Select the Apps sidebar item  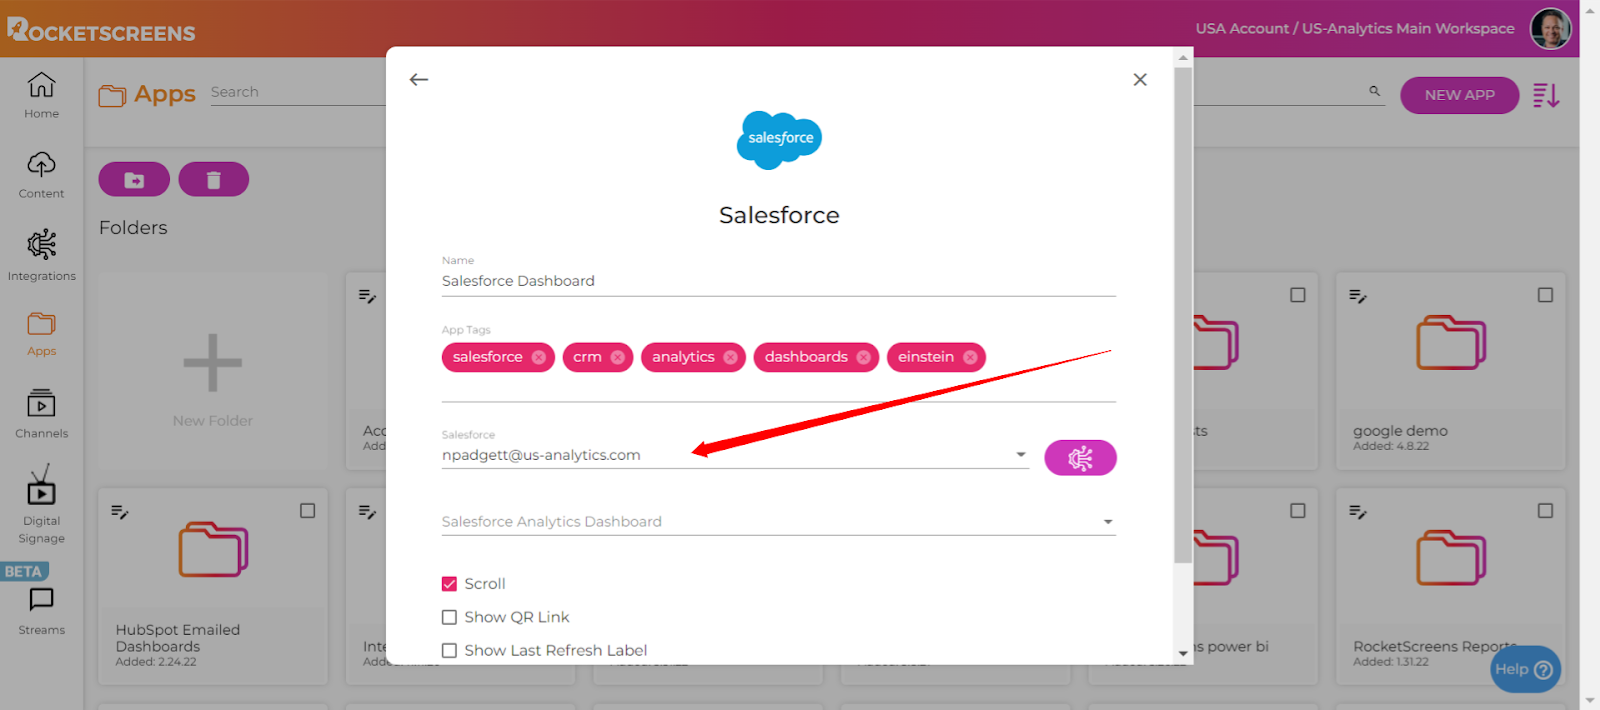click(41, 335)
